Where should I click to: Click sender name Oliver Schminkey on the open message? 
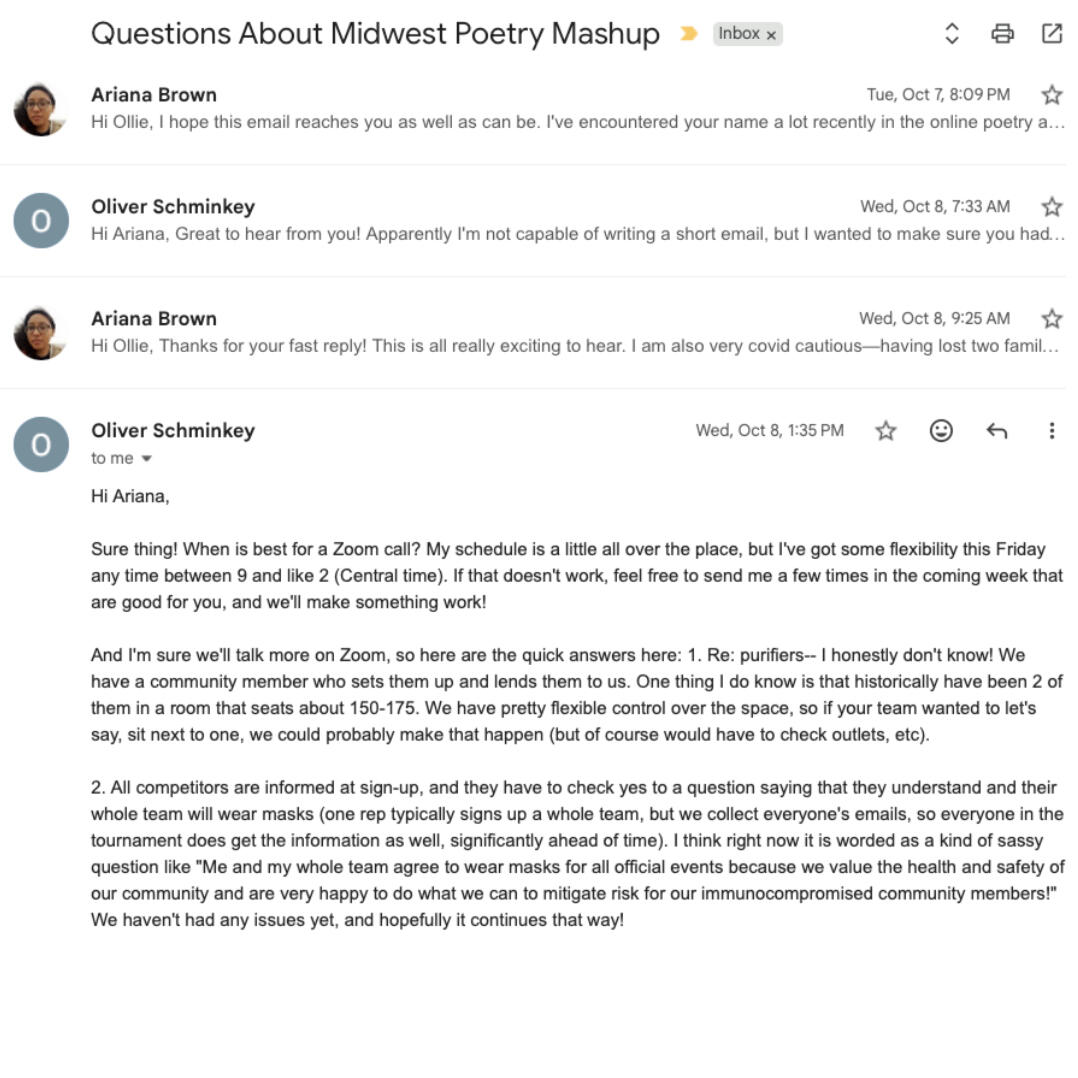click(x=173, y=431)
